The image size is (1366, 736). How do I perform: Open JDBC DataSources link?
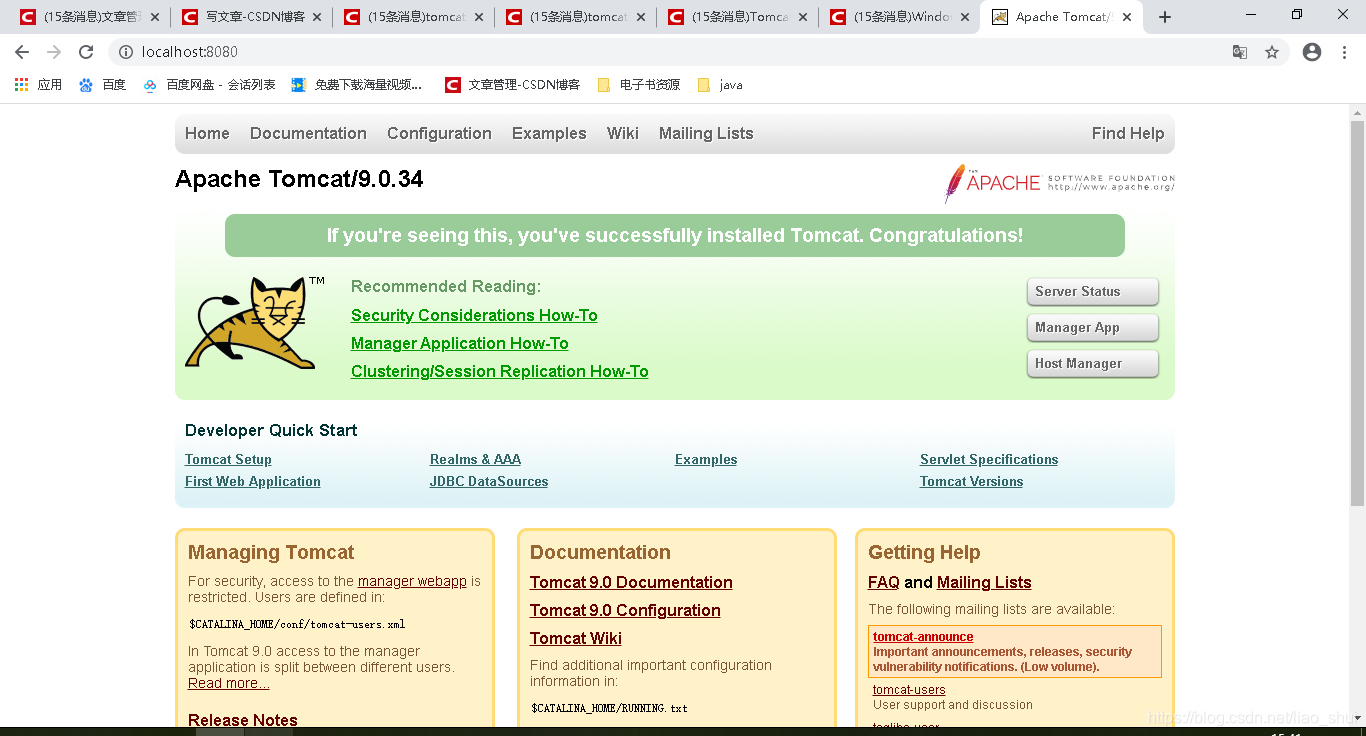point(489,482)
